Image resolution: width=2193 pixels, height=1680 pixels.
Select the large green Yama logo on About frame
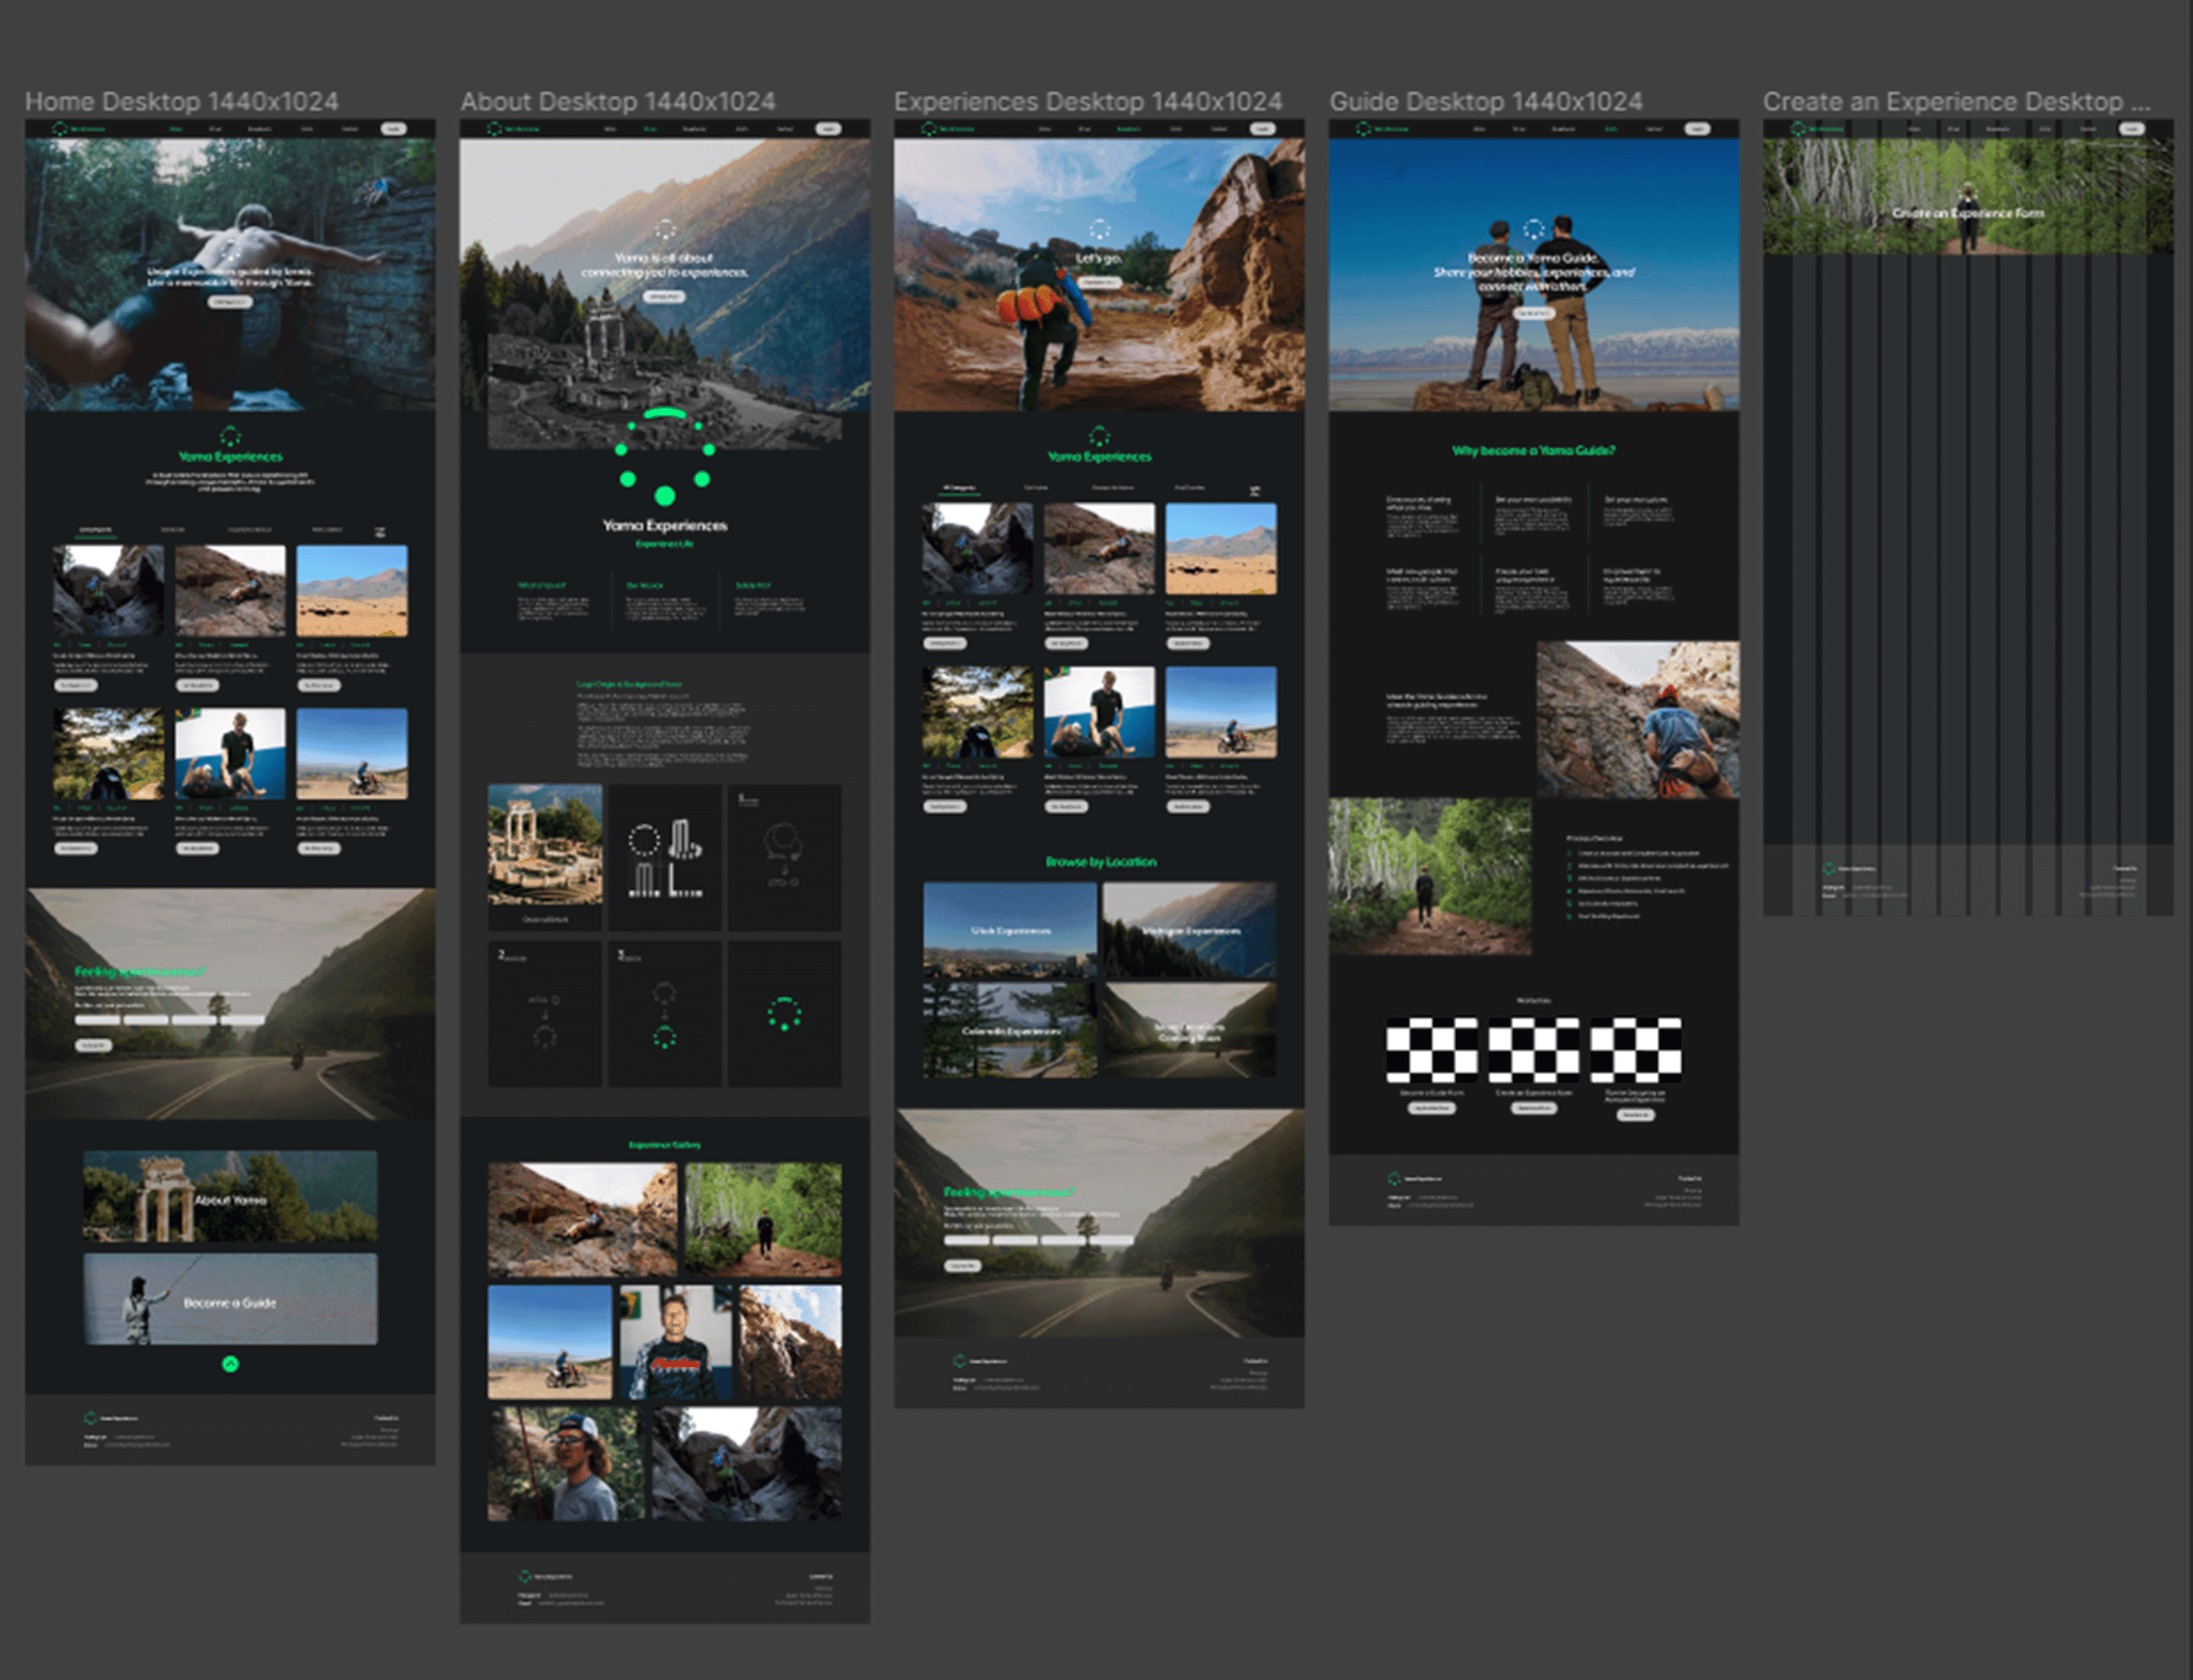(x=665, y=456)
